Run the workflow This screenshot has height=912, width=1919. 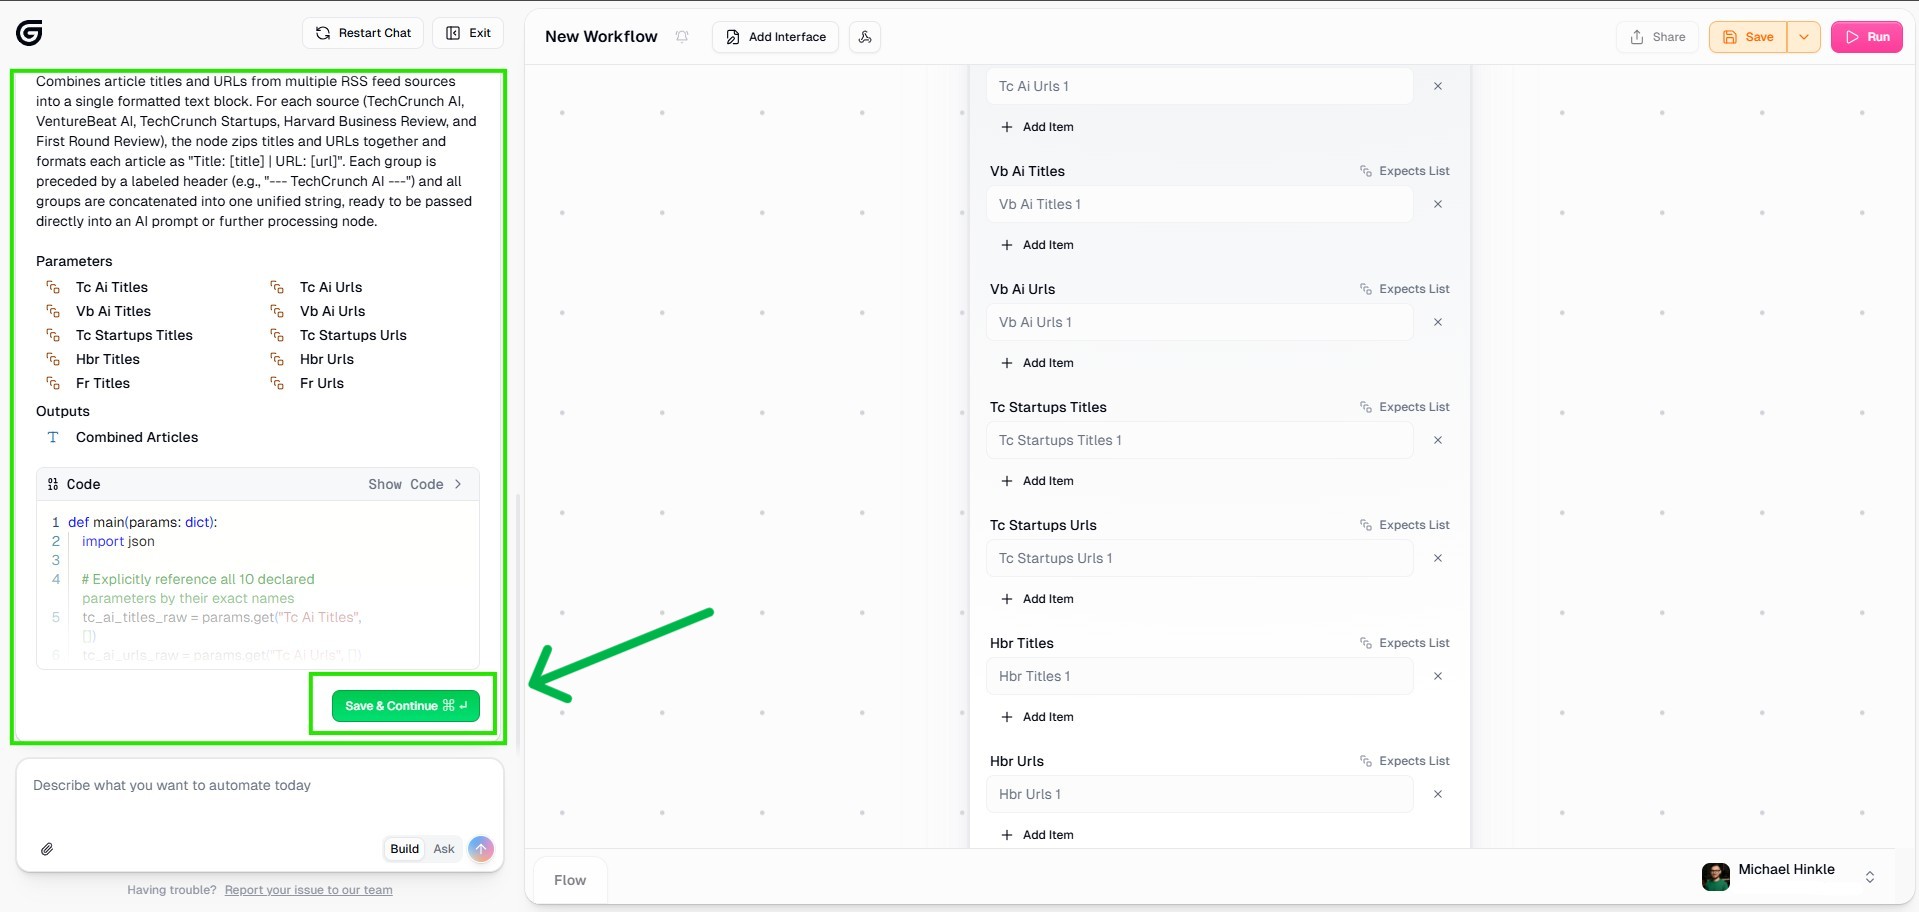tap(1867, 37)
